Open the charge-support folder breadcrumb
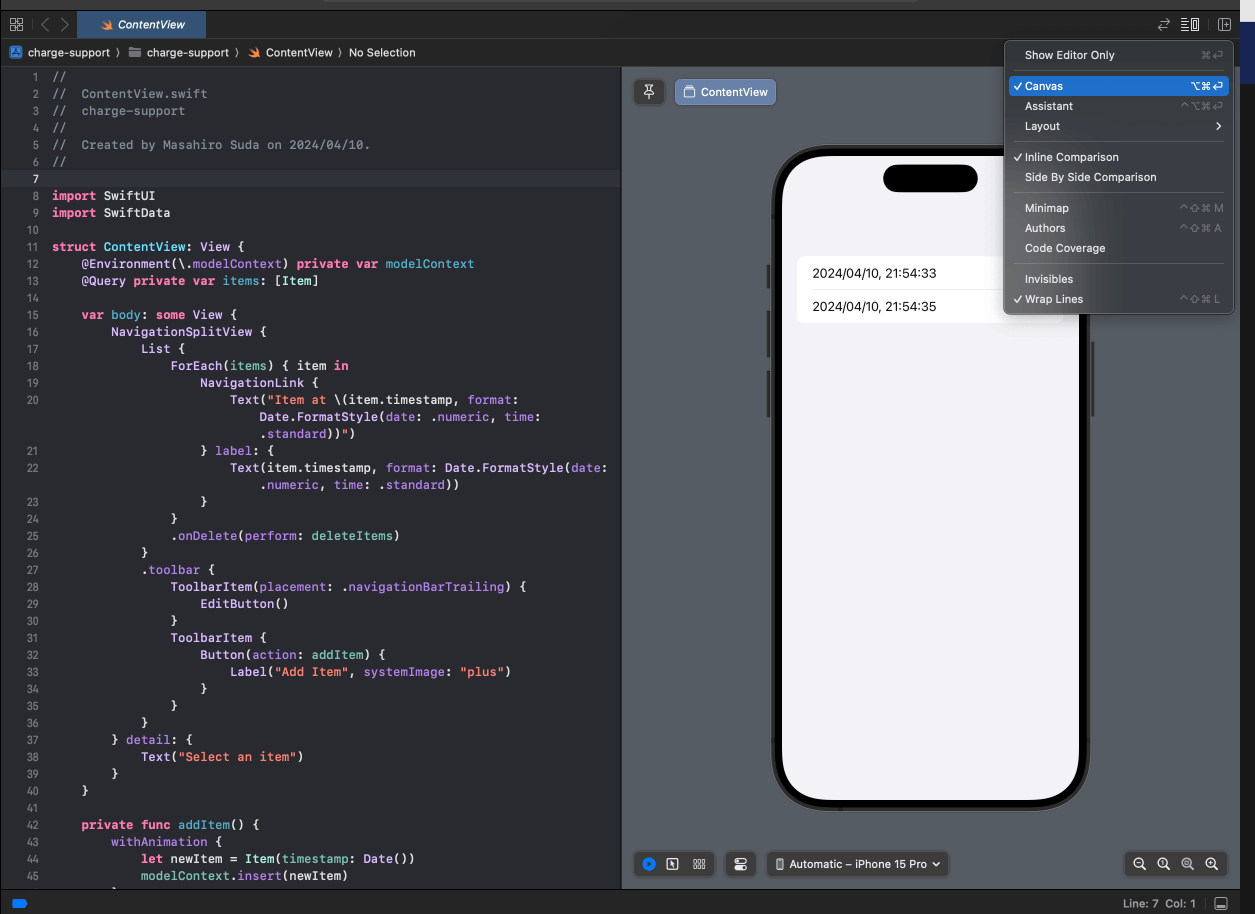Screen dimensions: 1255x914 (x=179, y=52)
